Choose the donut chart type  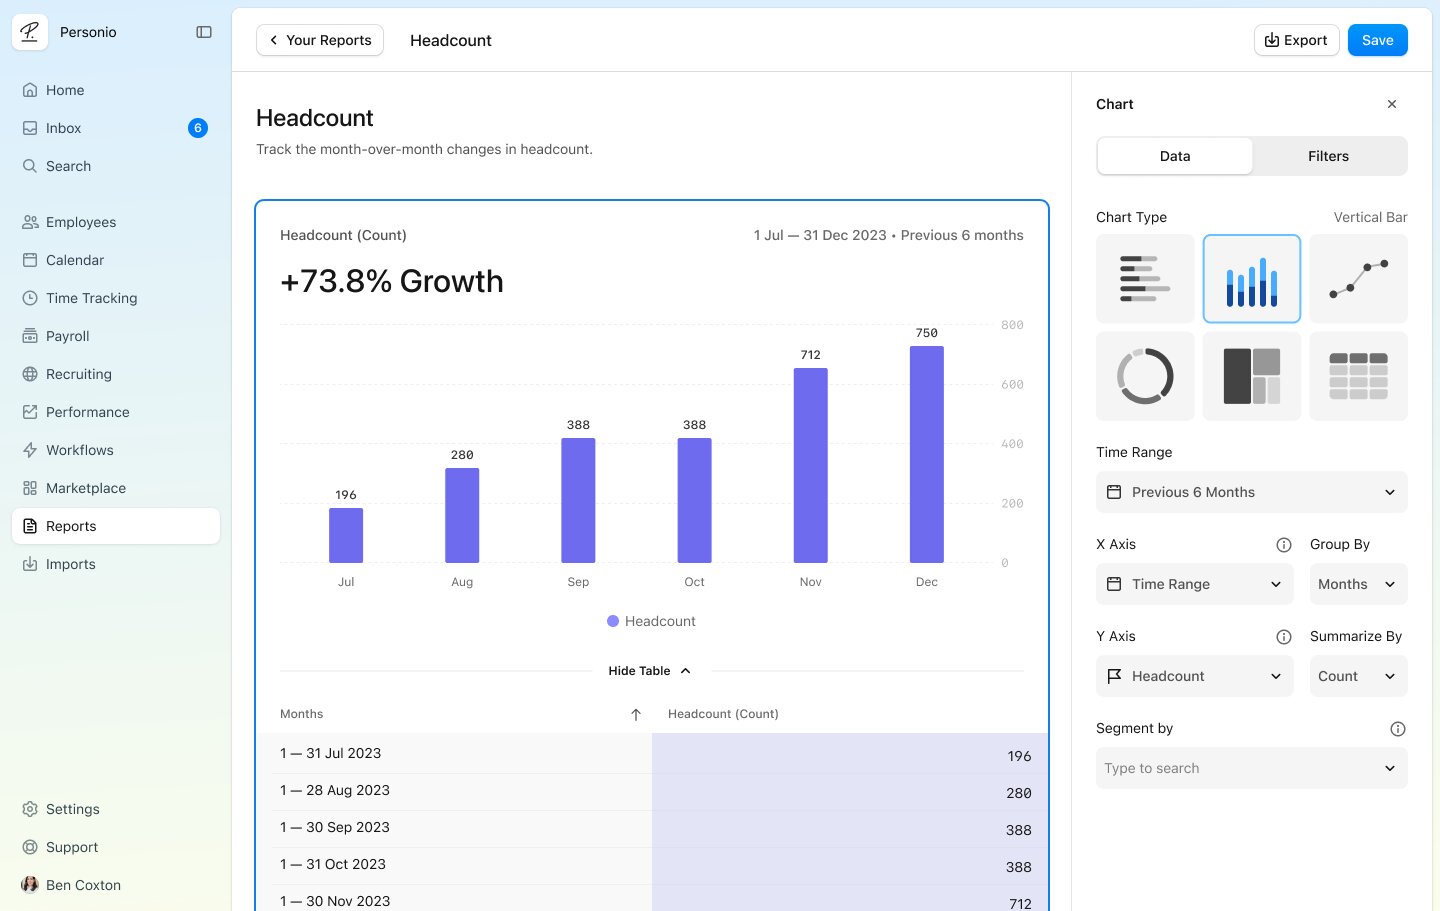[1145, 376]
